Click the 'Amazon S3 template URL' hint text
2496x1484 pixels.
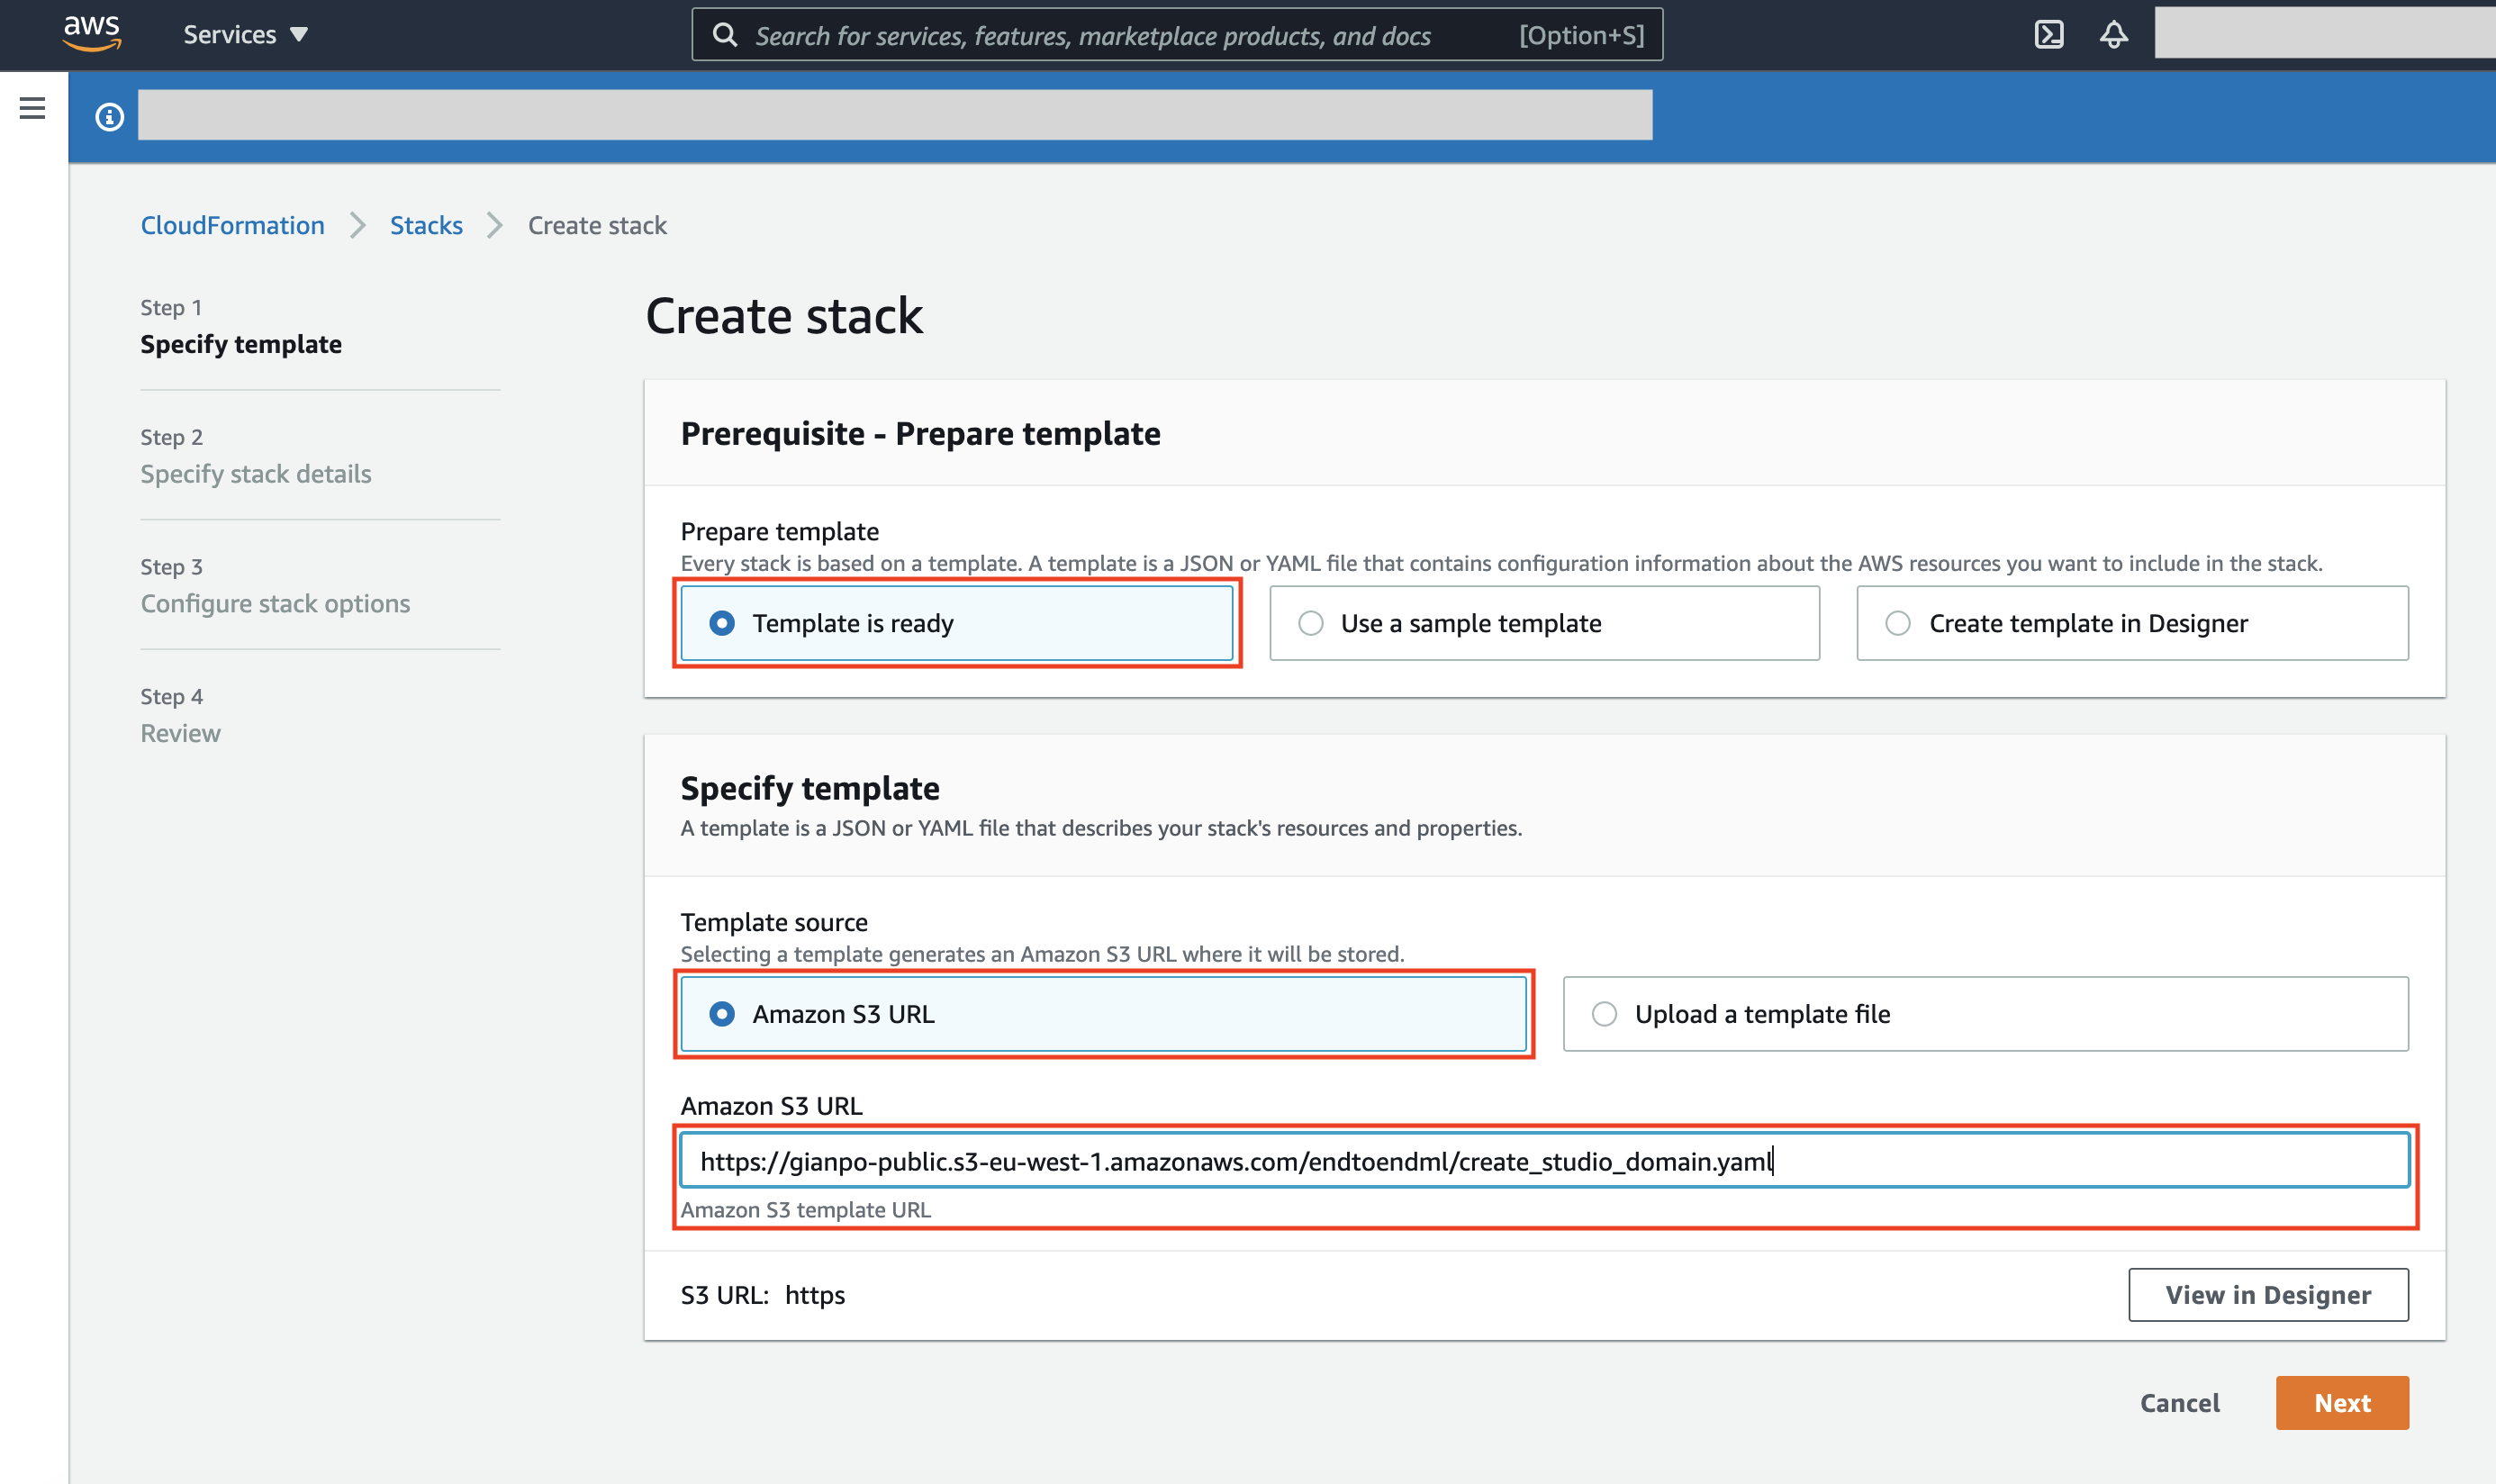pyautogui.click(x=805, y=1210)
